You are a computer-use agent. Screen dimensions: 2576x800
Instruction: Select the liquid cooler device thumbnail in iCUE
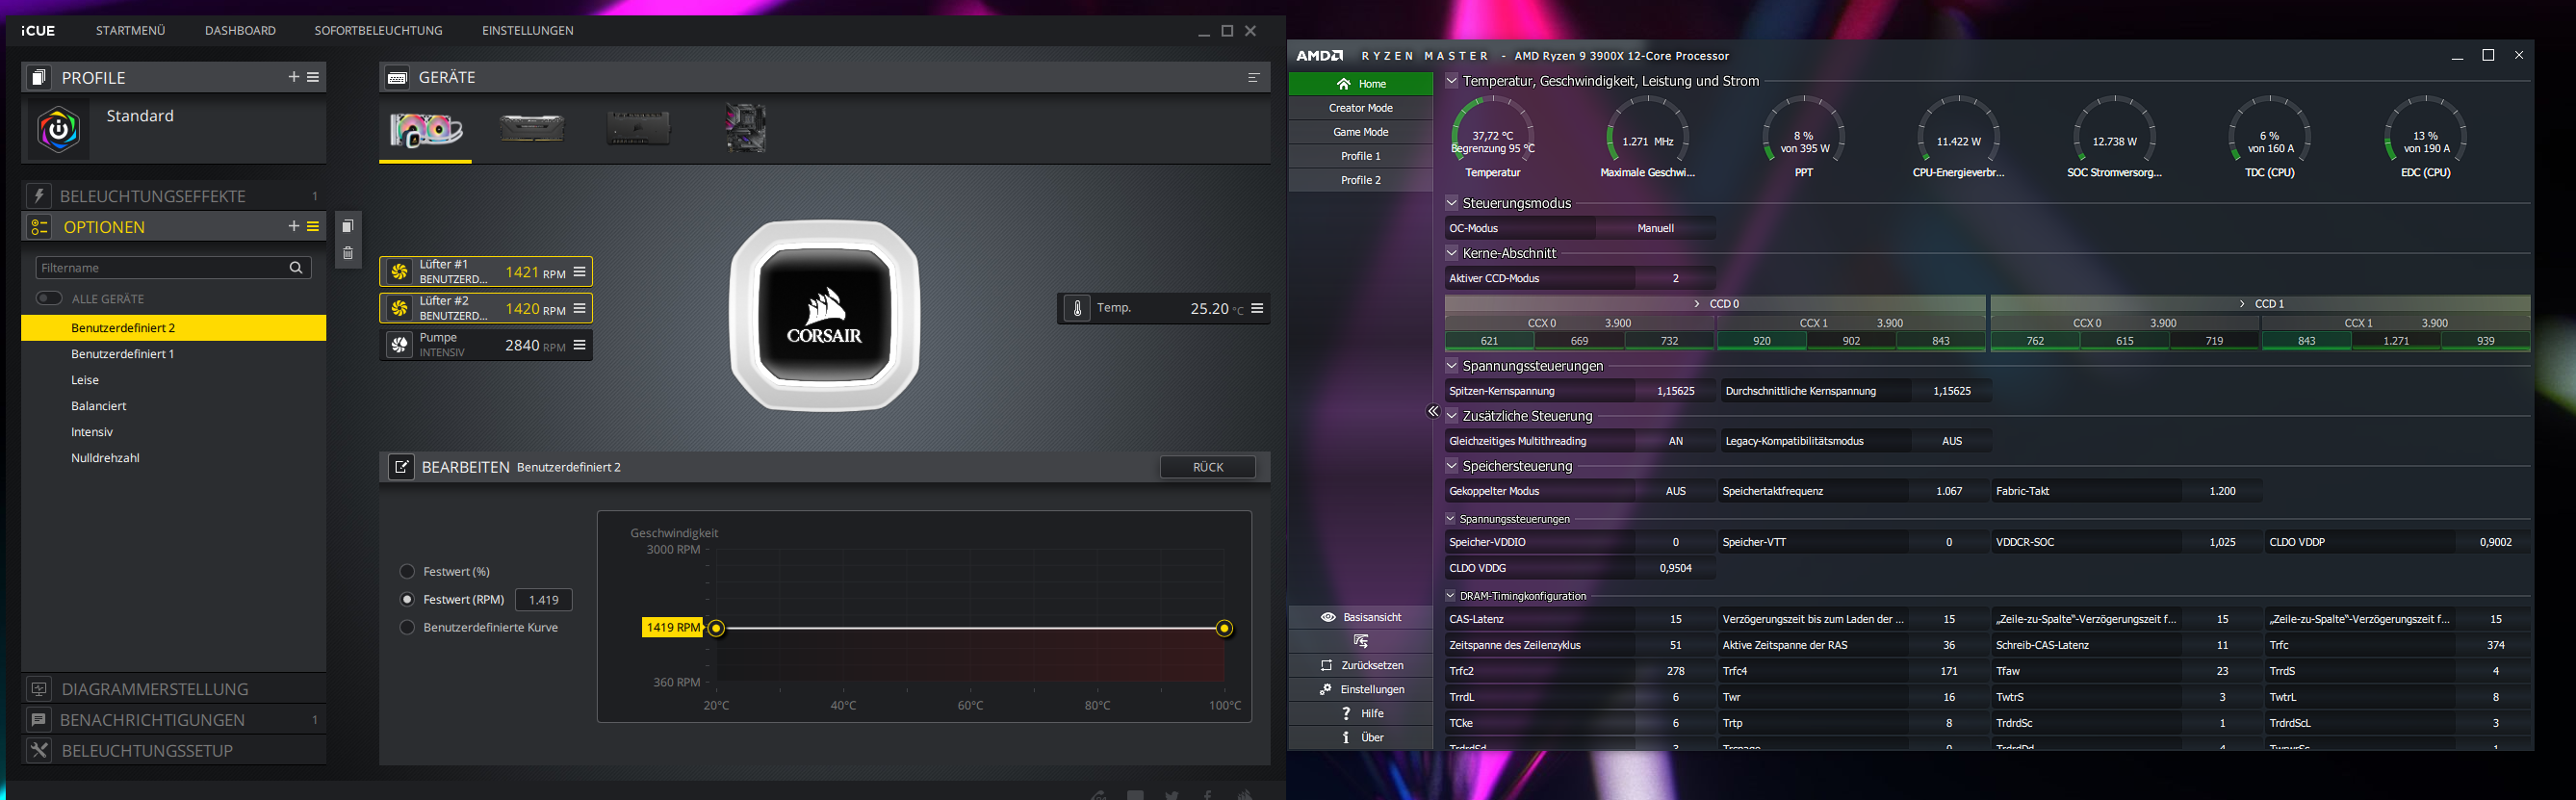[426, 129]
